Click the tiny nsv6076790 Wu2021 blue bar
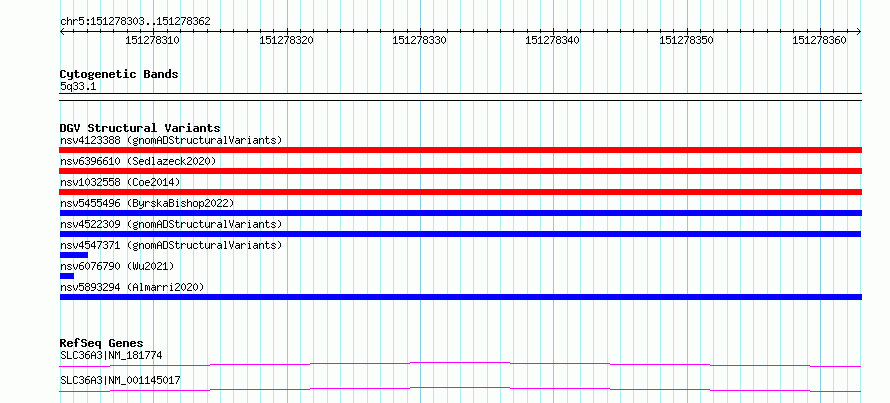This screenshot has height=403, width=890. (x=67, y=276)
